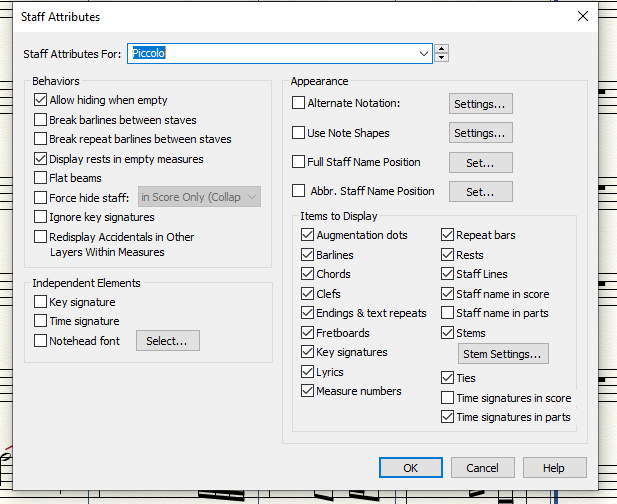The image size is (617, 504).
Task: Click the staff selector down arrow
Action: 442,58
